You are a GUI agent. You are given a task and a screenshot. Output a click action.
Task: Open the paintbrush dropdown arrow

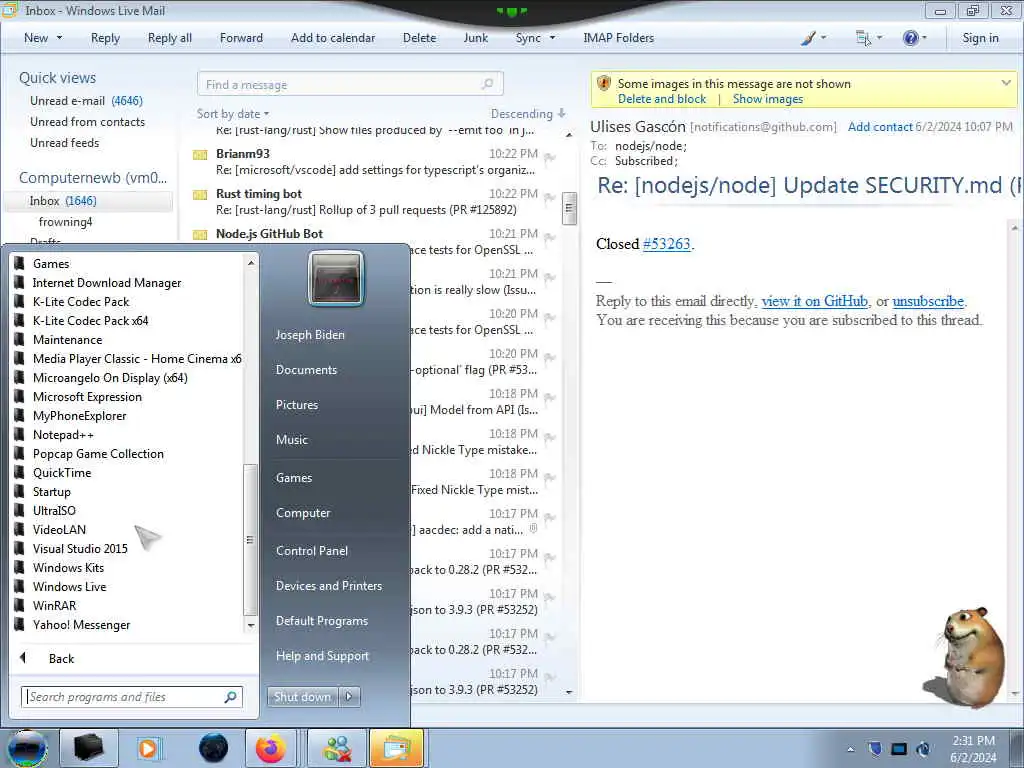point(823,38)
